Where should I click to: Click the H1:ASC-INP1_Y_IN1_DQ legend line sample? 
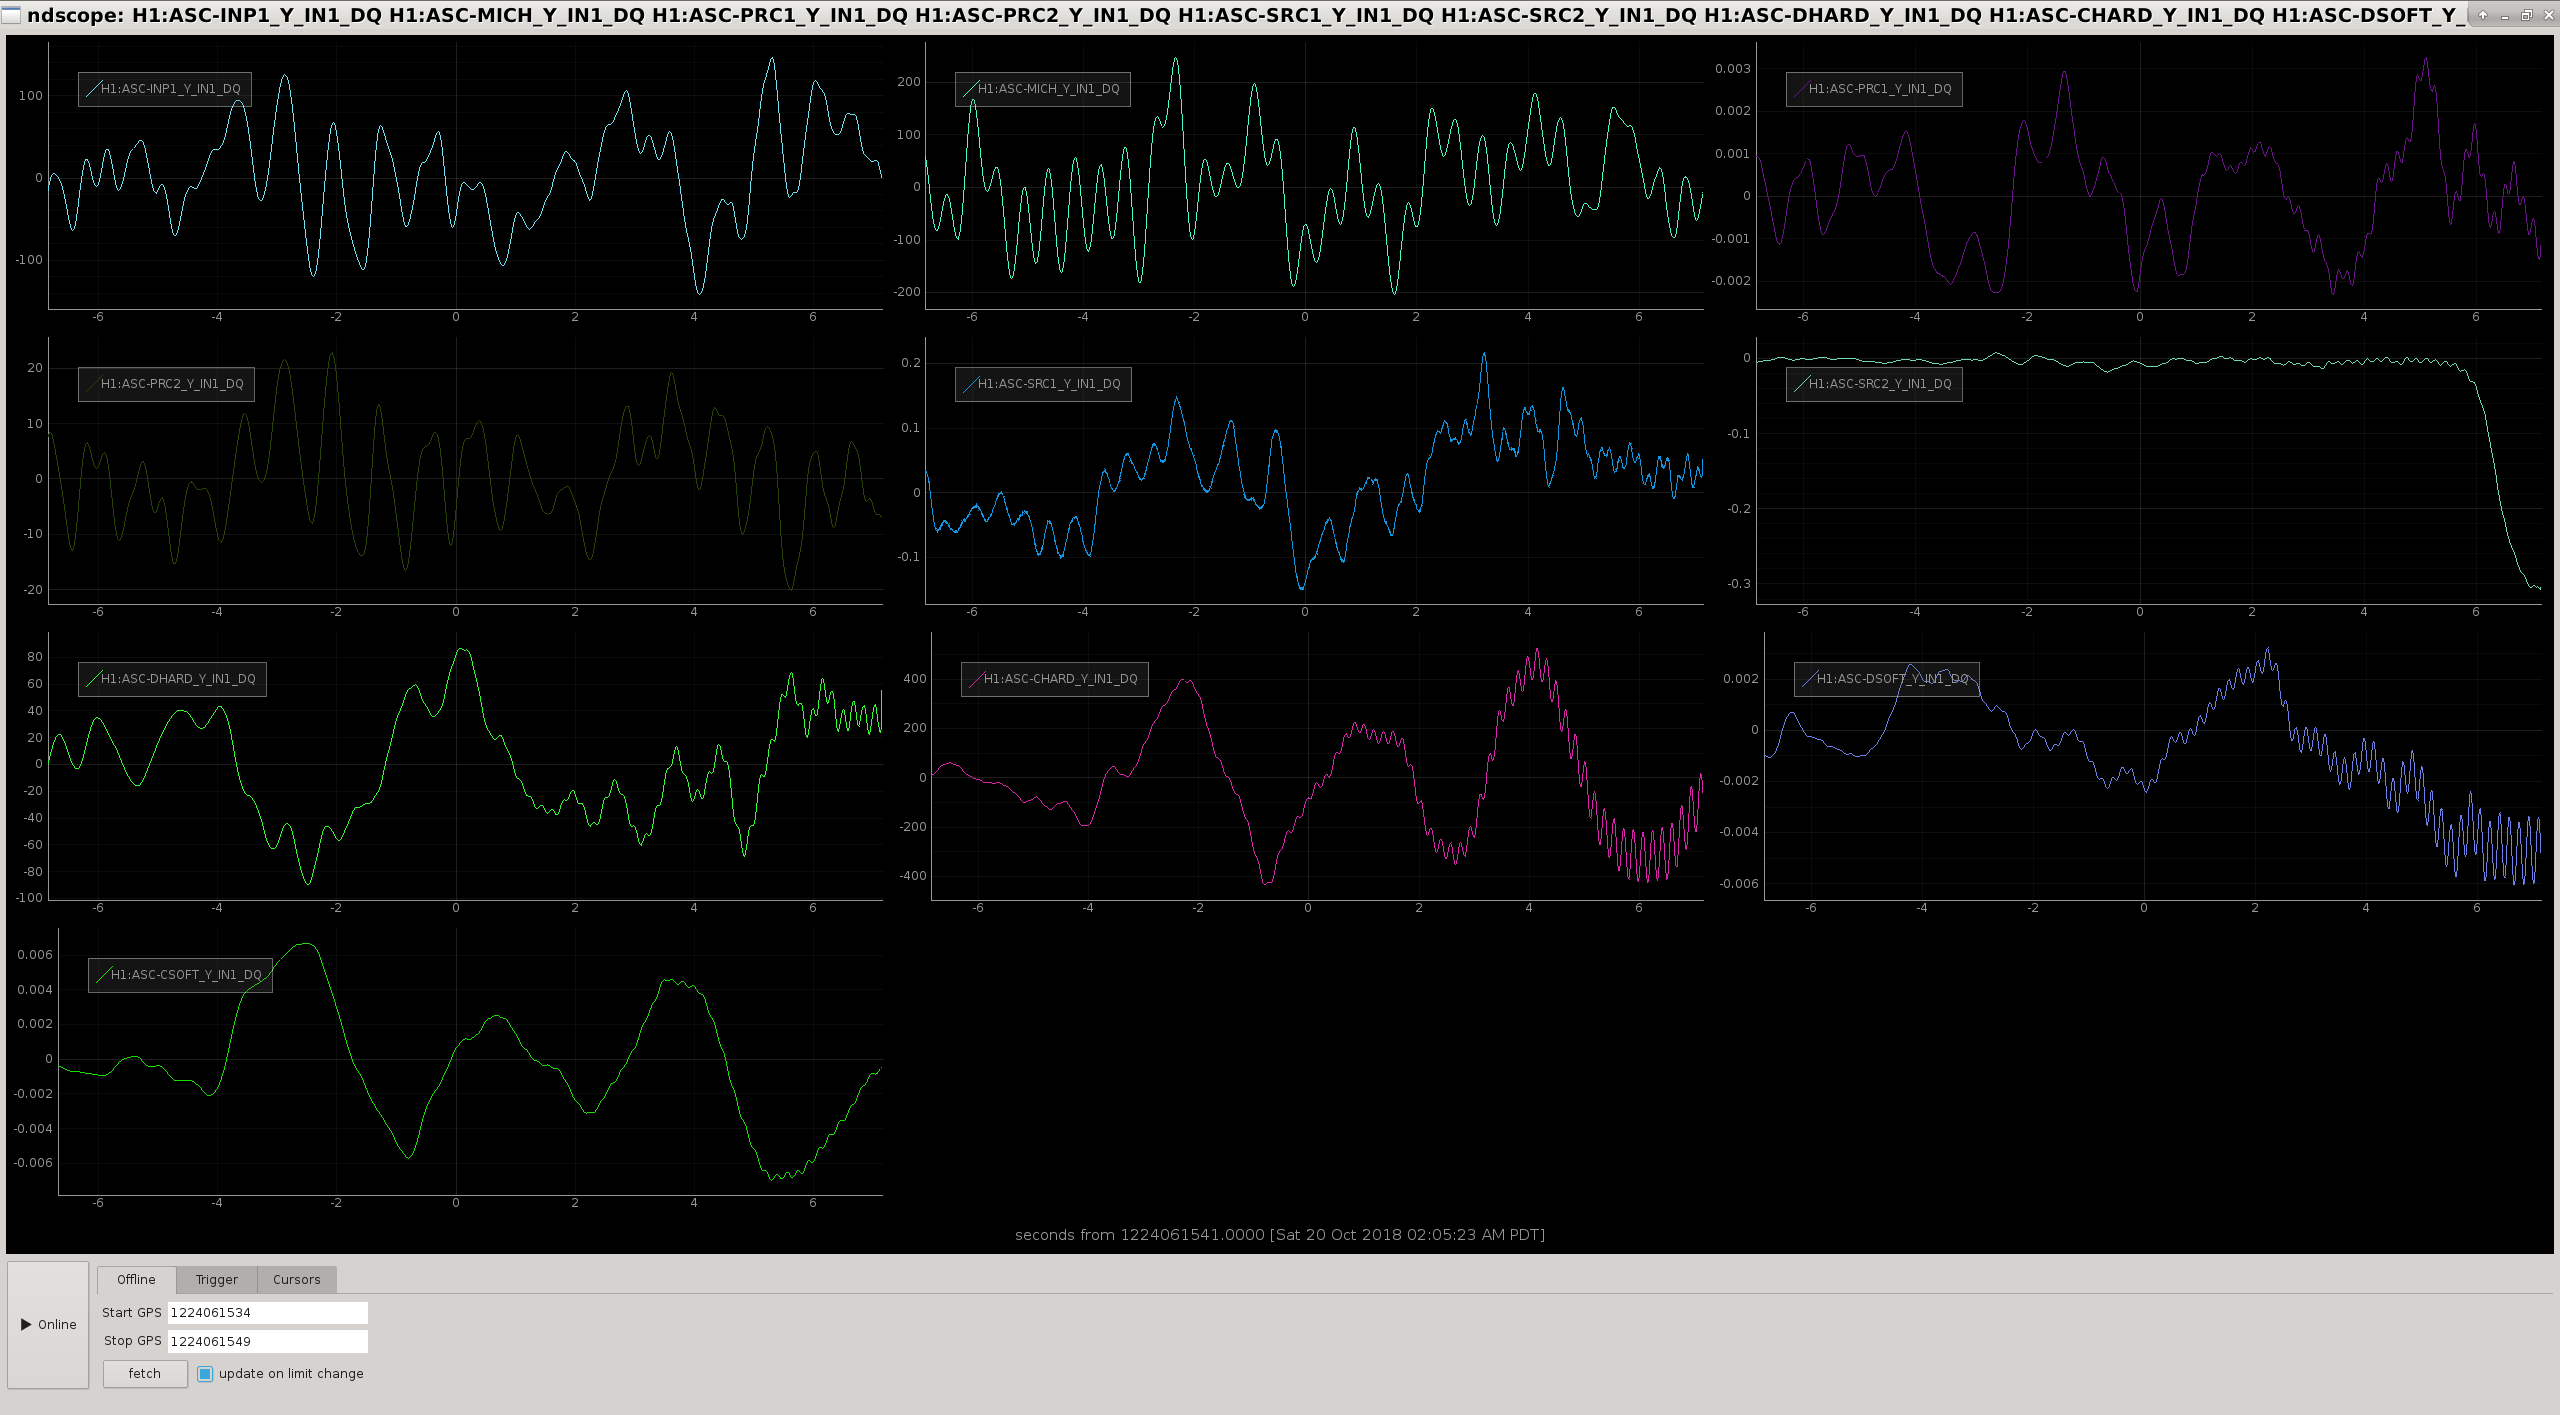pos(92,89)
